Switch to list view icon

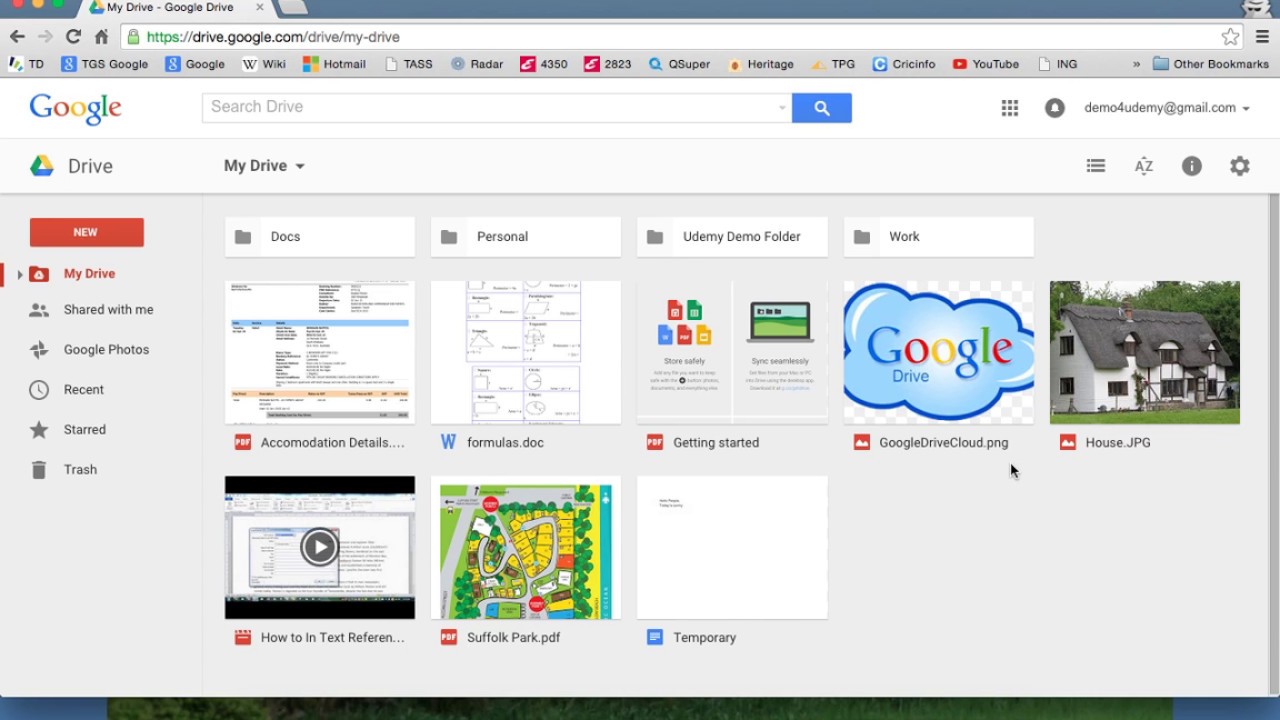1096,166
